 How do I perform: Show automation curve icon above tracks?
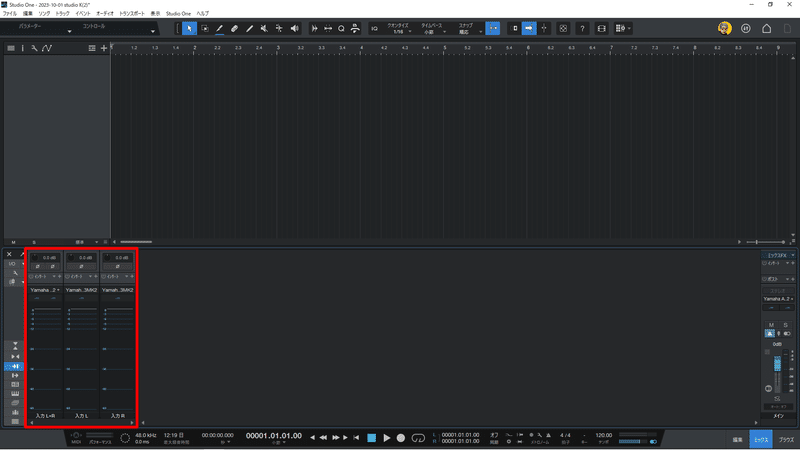point(47,48)
